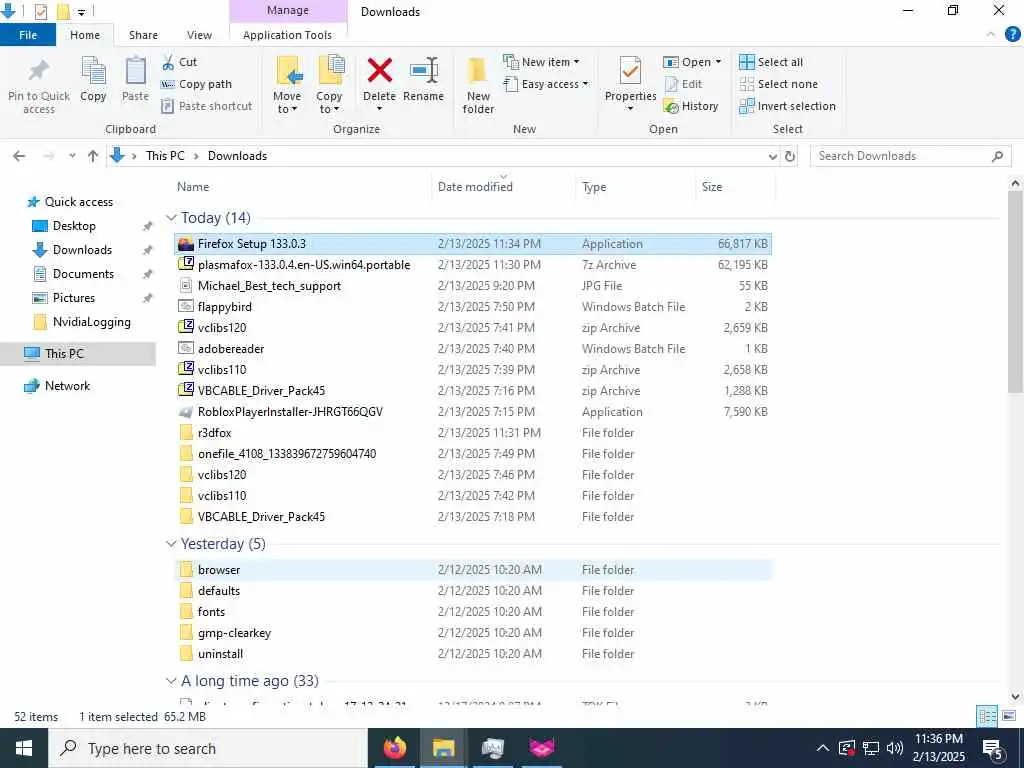Click Copy path in Clipboard group
Screen dimensions: 1024x768
pos(196,84)
